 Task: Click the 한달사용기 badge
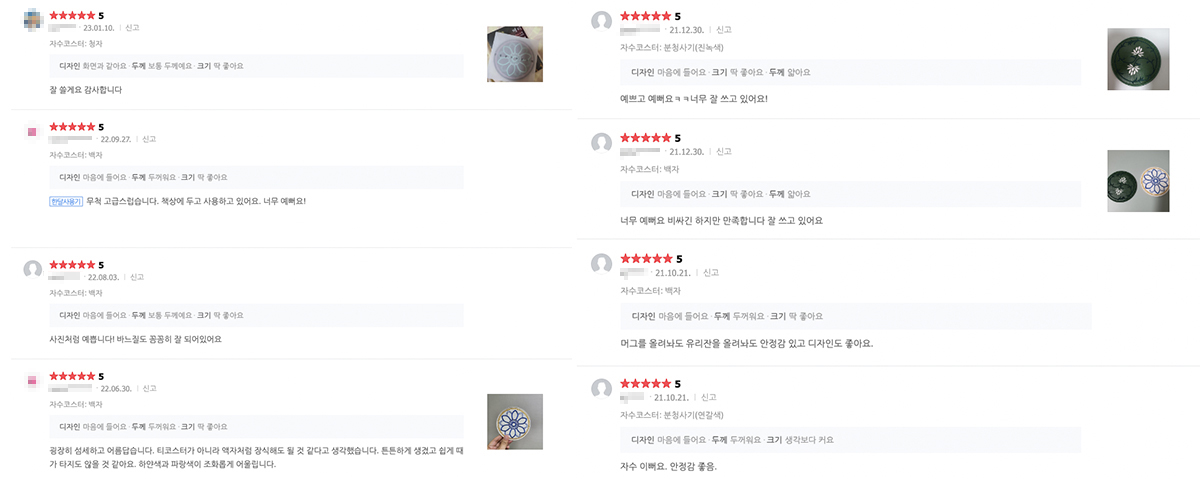point(64,201)
